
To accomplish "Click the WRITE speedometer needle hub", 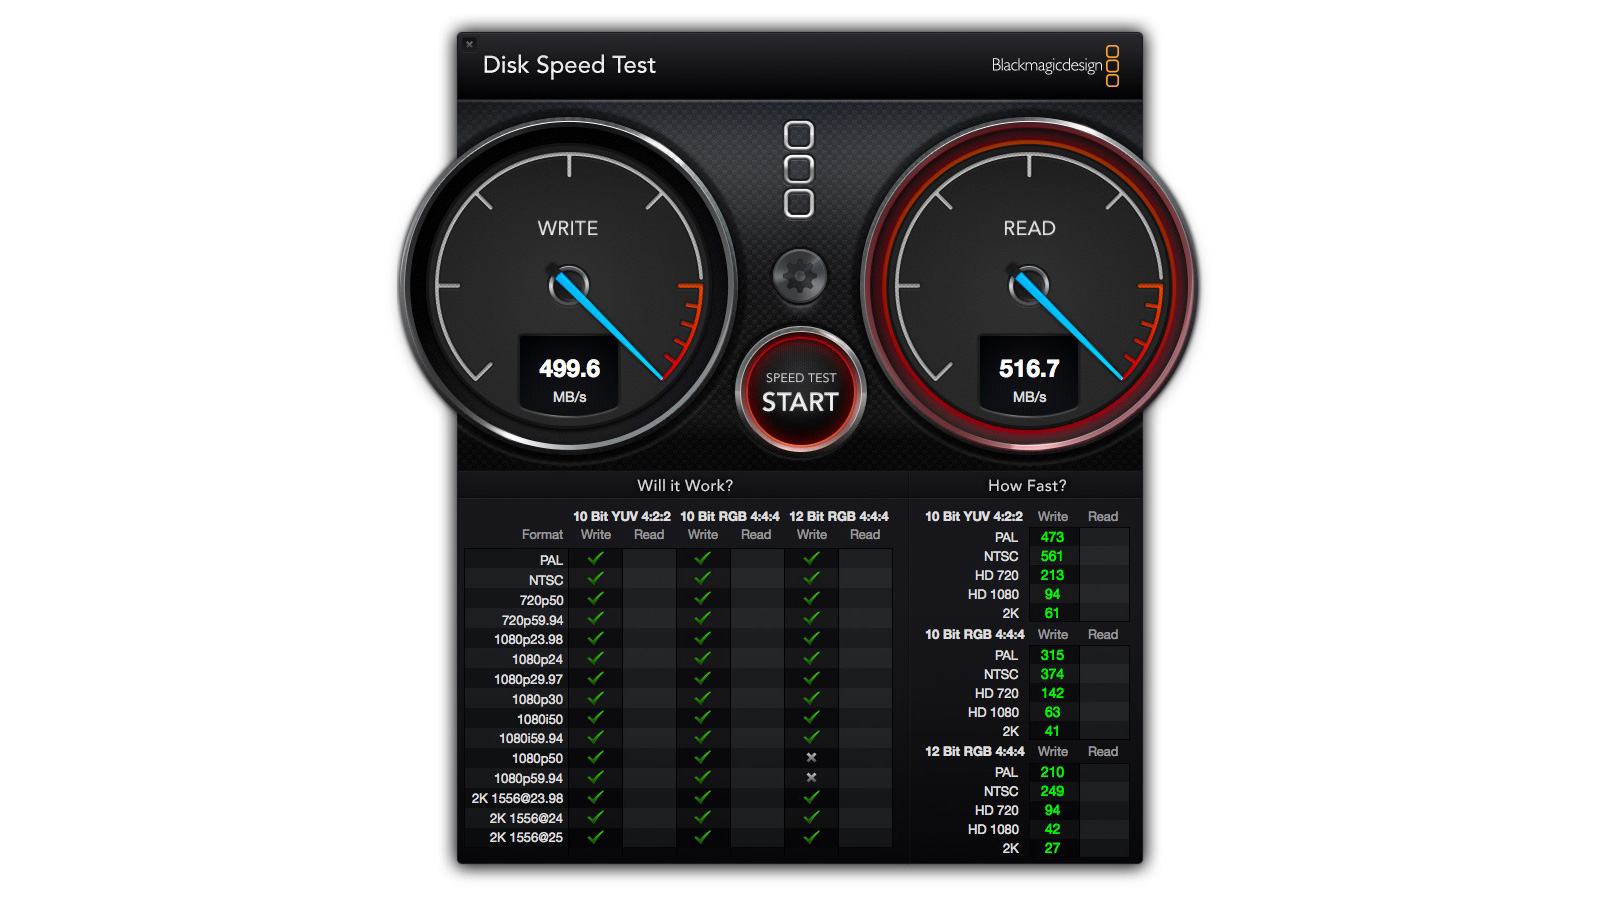I will tap(568, 285).
